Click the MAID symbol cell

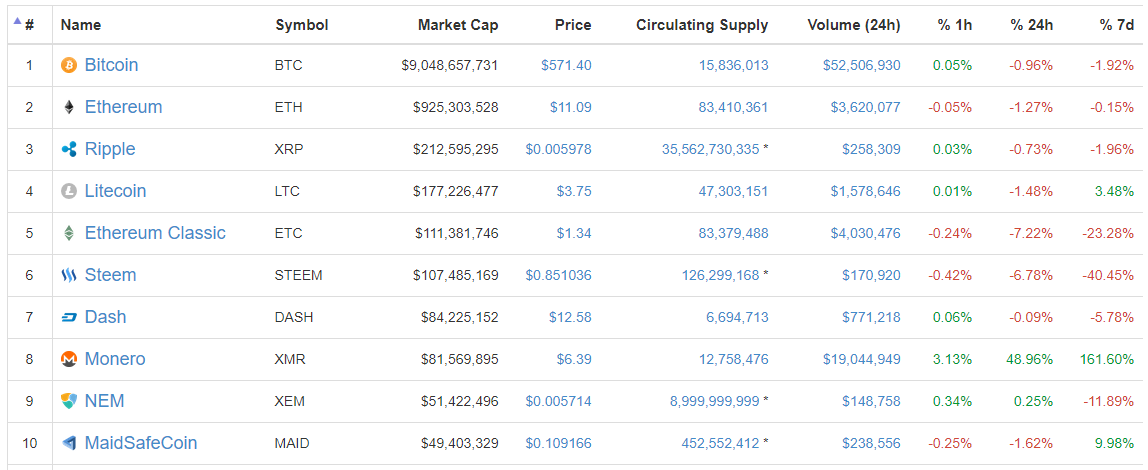[x=292, y=444]
